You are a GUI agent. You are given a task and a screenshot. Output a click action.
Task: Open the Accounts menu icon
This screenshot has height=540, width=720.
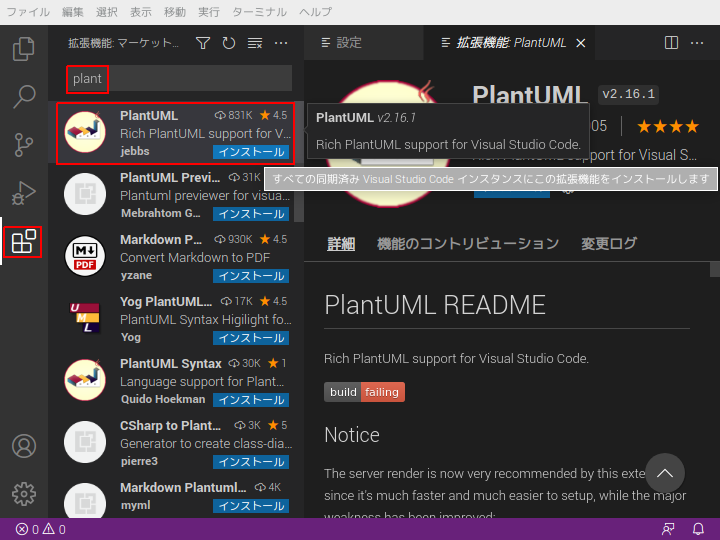(x=24, y=446)
